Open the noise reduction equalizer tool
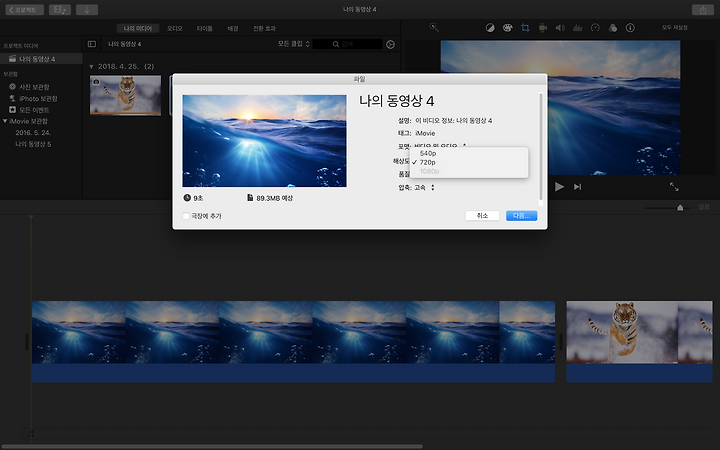Screen dimensions: 720x450 (x=578, y=28)
